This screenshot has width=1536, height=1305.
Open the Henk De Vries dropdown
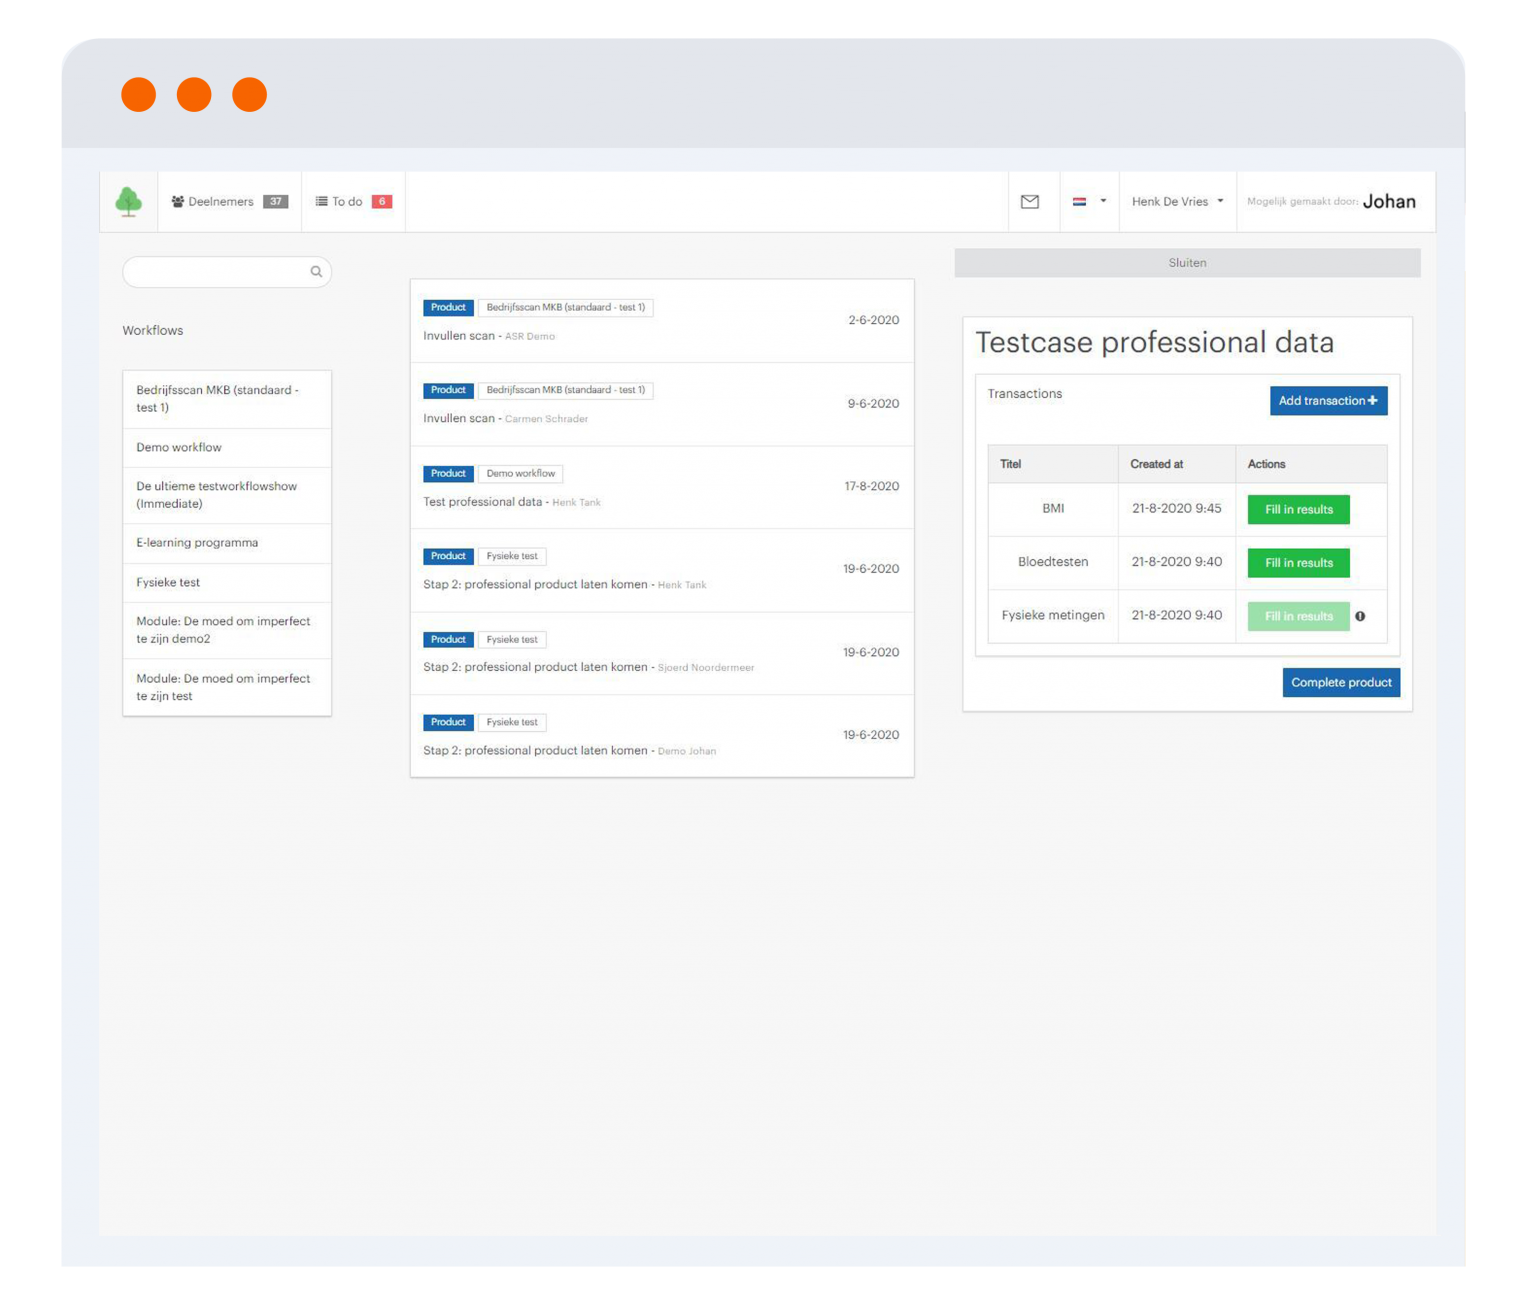[1175, 201]
